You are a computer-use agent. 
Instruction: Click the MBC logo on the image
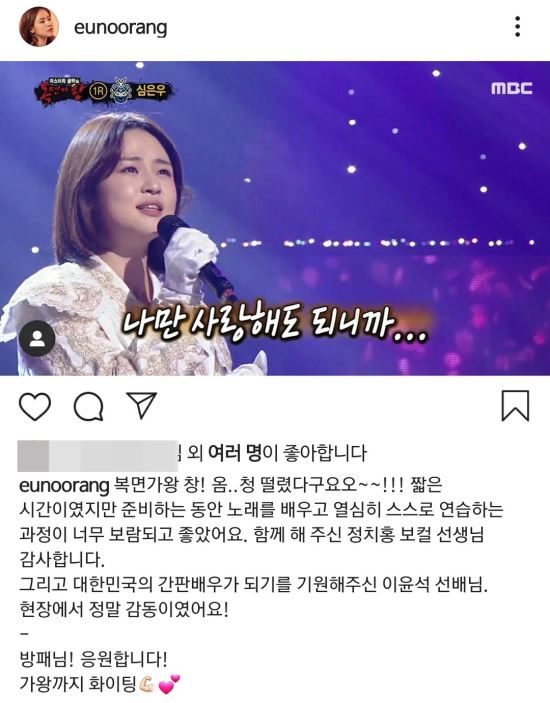512,88
